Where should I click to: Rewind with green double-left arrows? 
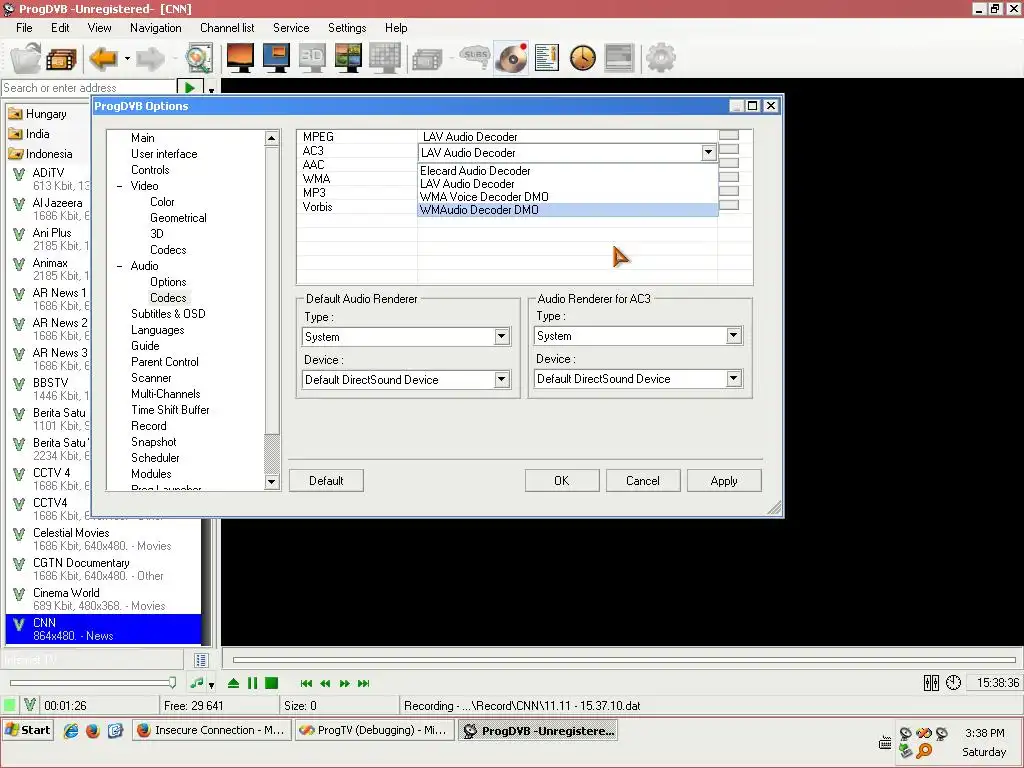coord(325,684)
